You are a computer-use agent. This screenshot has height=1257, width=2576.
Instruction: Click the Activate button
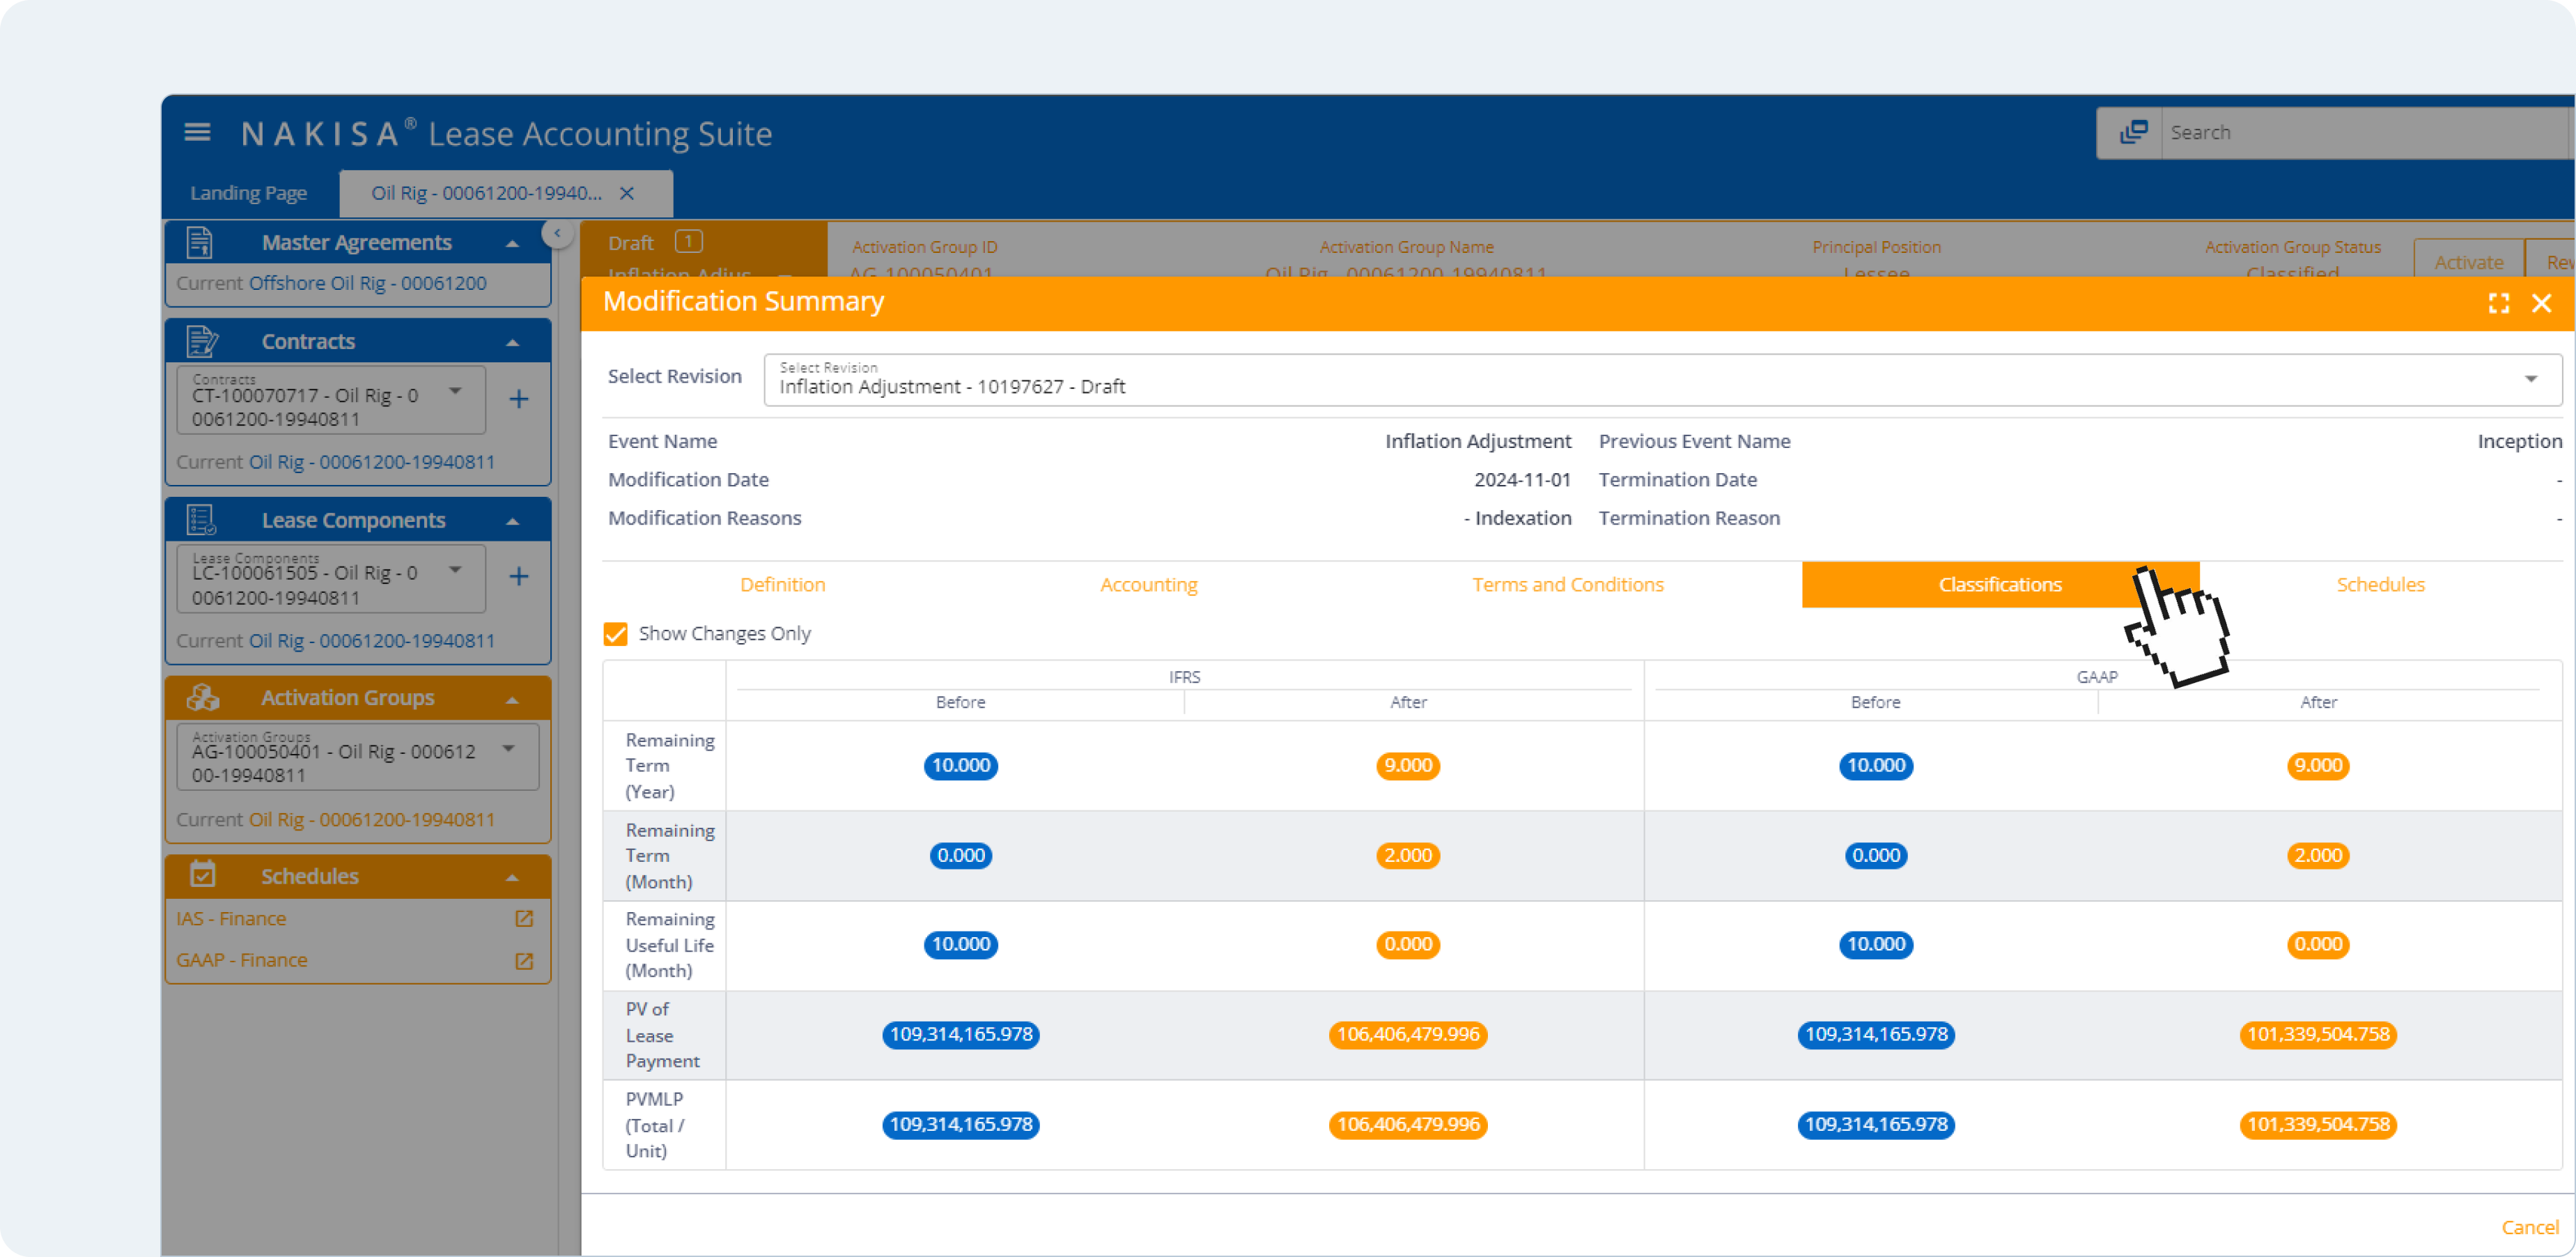2468,262
